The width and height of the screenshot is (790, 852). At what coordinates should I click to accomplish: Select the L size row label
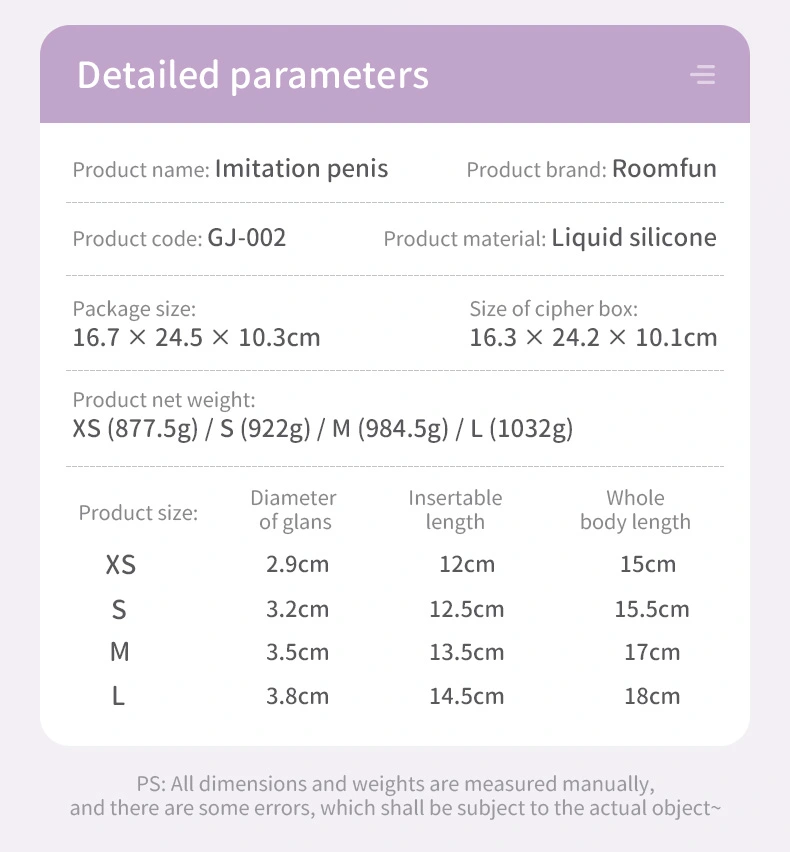(x=118, y=696)
